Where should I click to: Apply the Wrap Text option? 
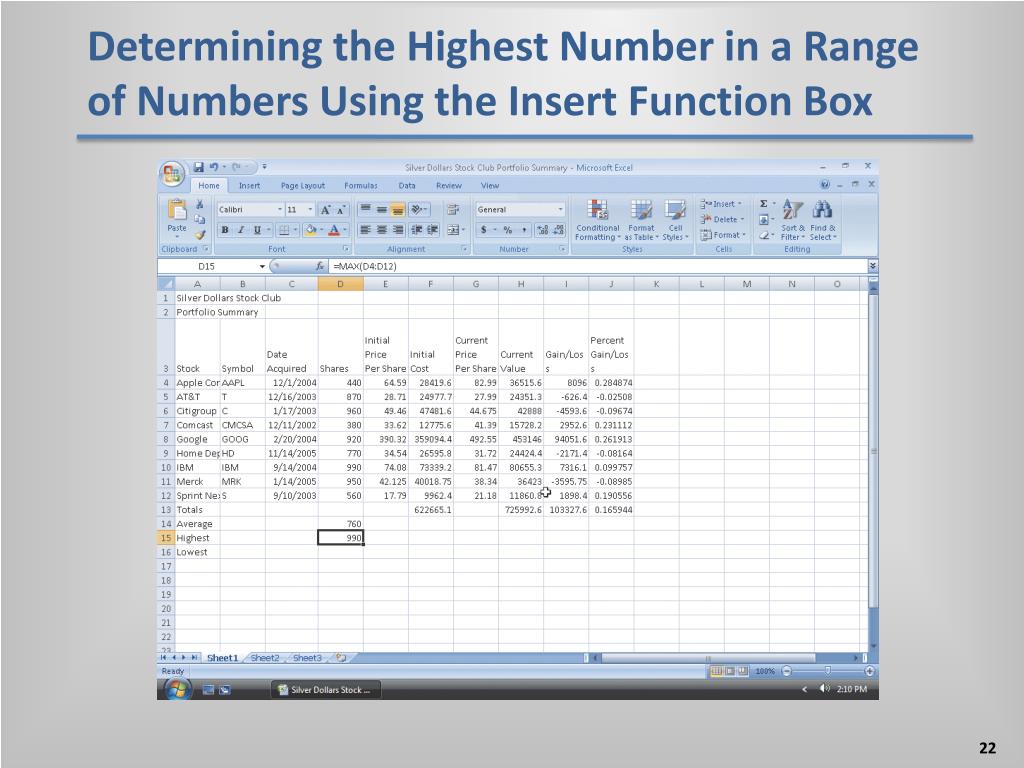coord(453,210)
